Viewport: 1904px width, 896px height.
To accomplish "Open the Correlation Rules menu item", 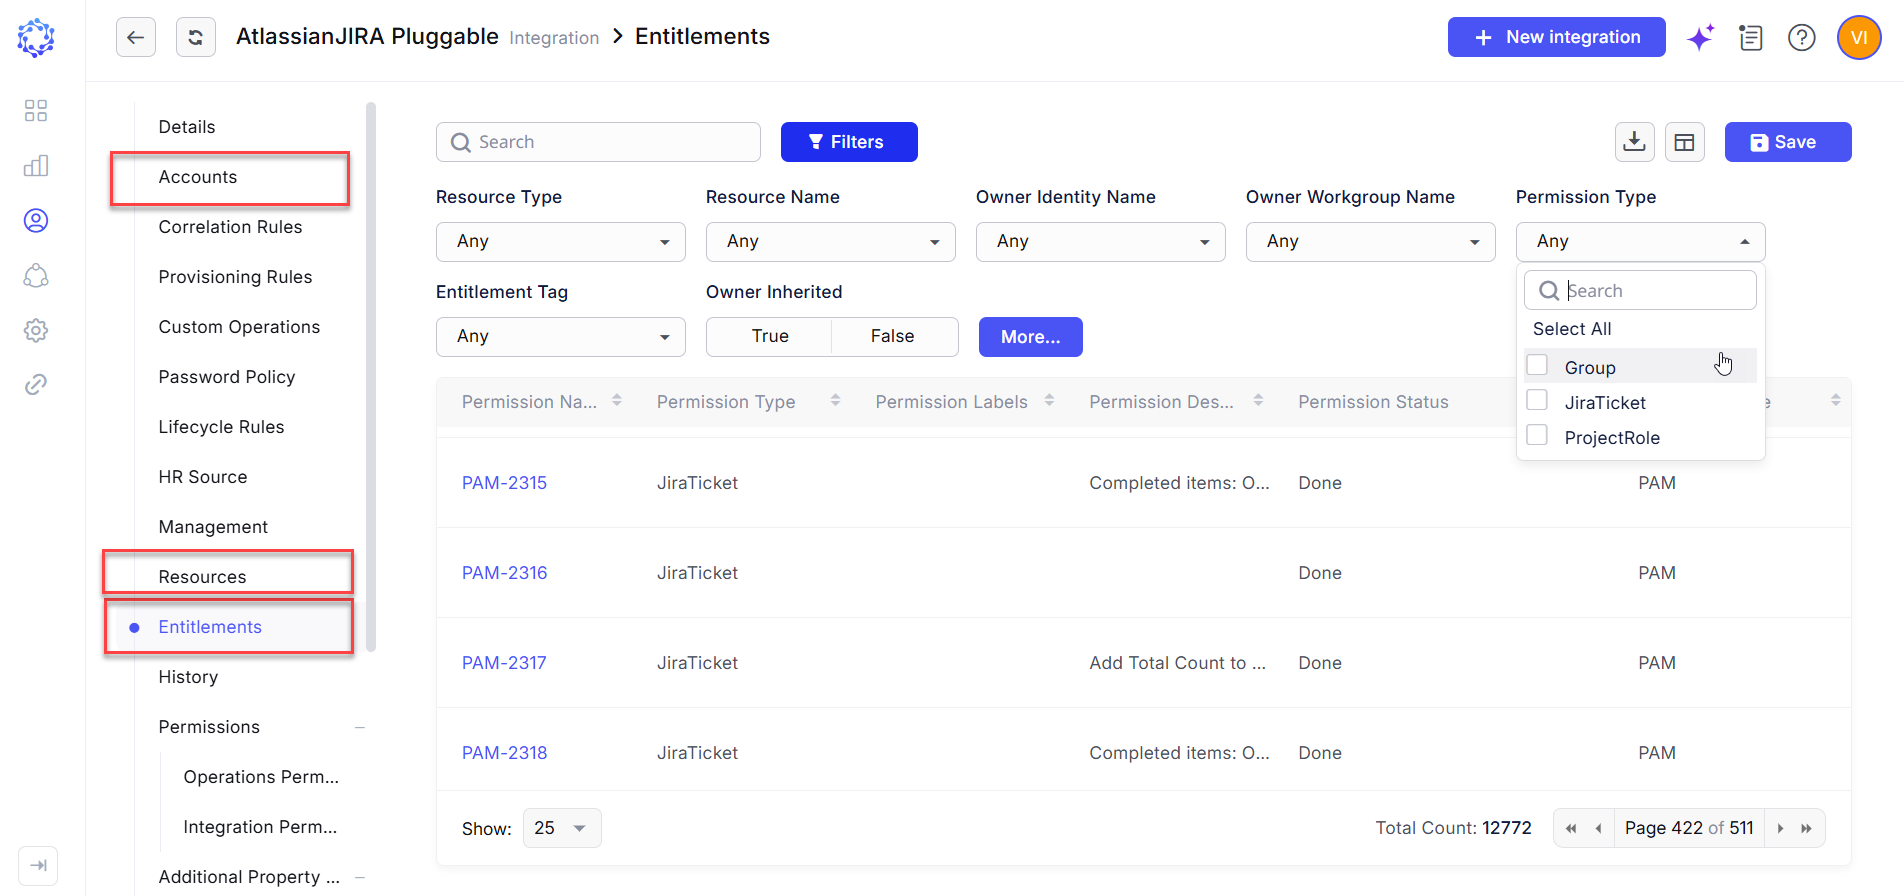I will click(x=230, y=227).
